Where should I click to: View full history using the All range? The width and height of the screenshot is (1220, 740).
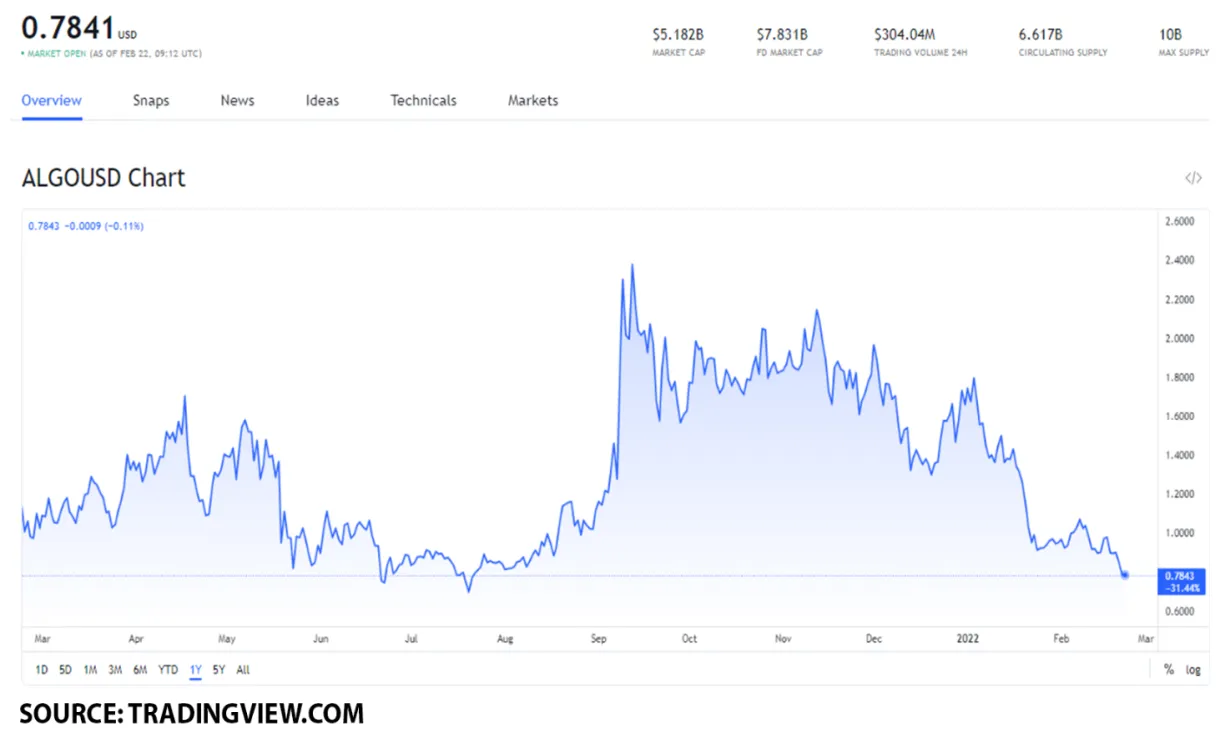point(243,670)
